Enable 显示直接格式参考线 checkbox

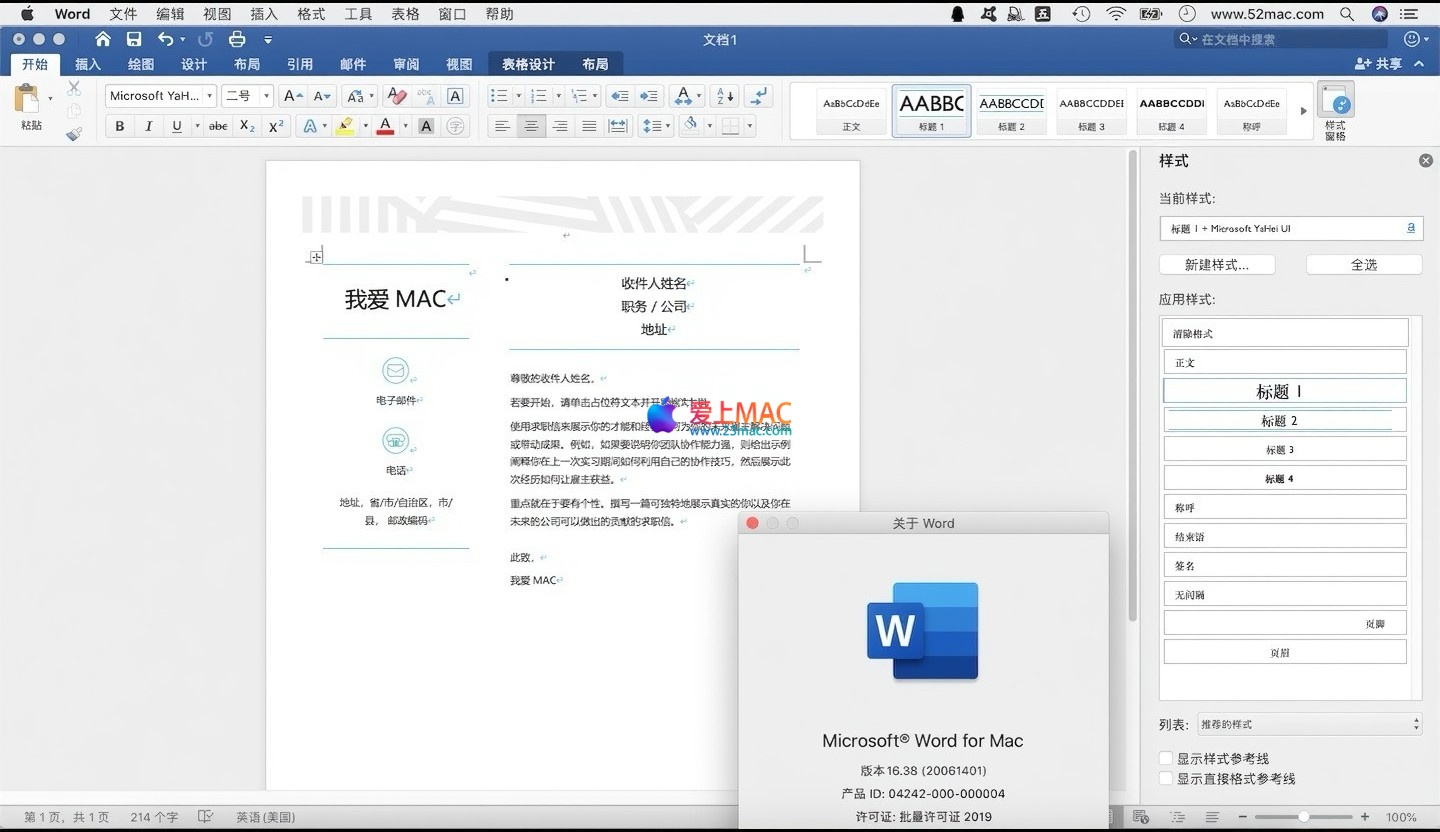click(x=1166, y=779)
